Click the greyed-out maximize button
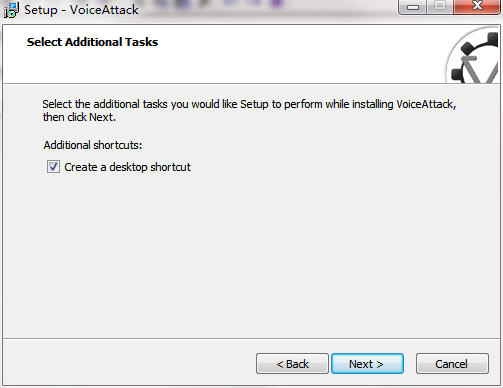The image size is (503, 388). pos(440,6)
